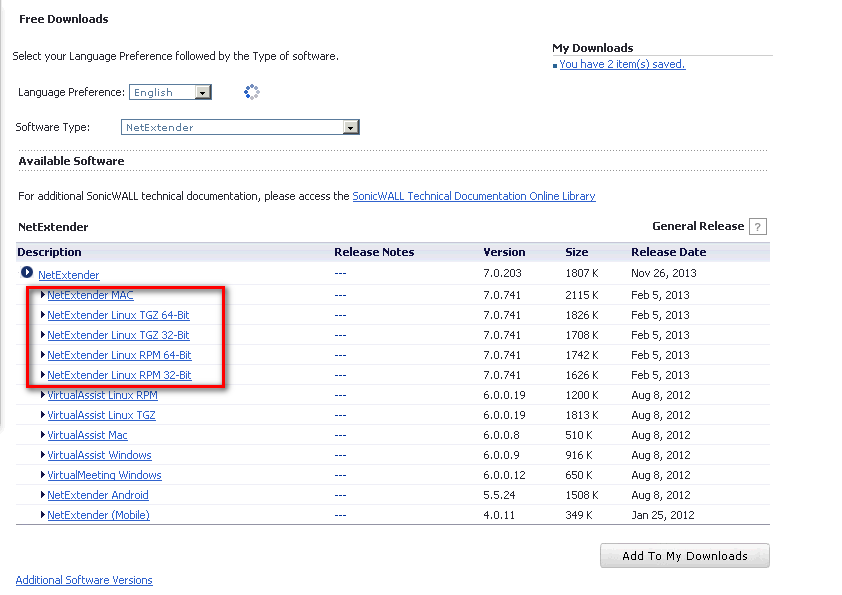Image resolution: width=842 pixels, height=595 pixels.
Task: Click the Release Notes column header
Action: coord(374,252)
